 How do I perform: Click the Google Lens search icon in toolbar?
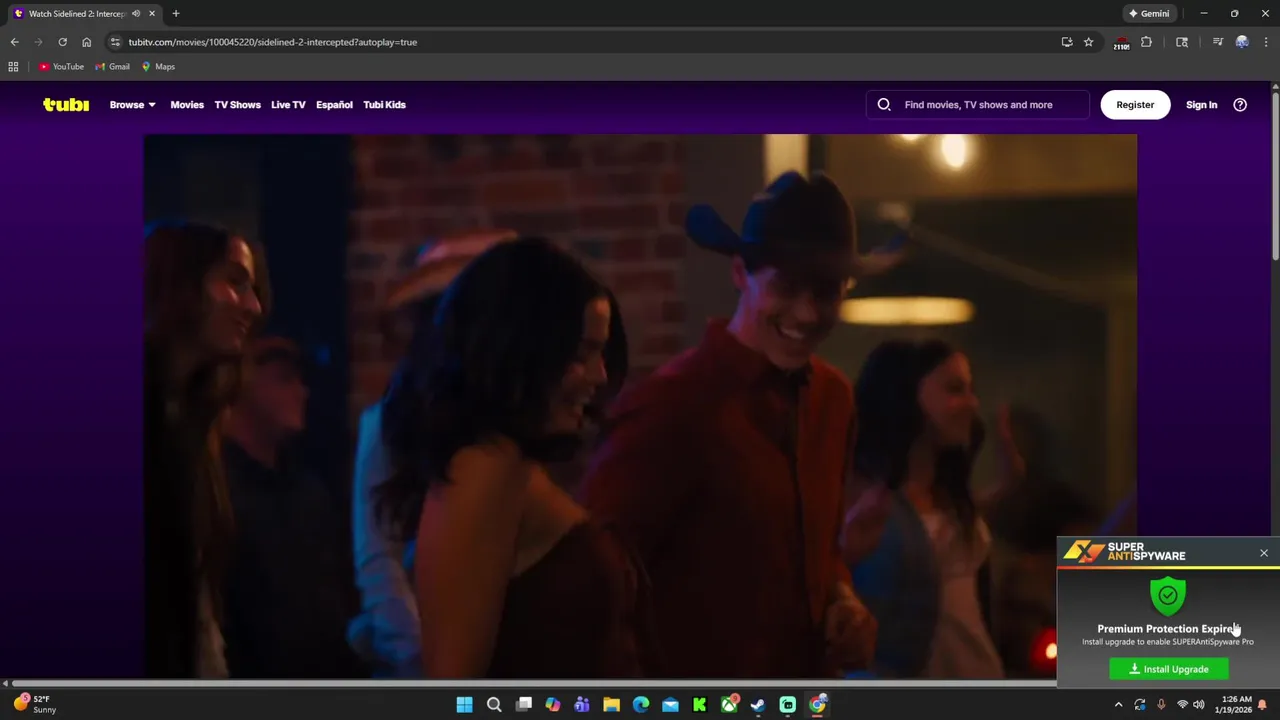1182,42
